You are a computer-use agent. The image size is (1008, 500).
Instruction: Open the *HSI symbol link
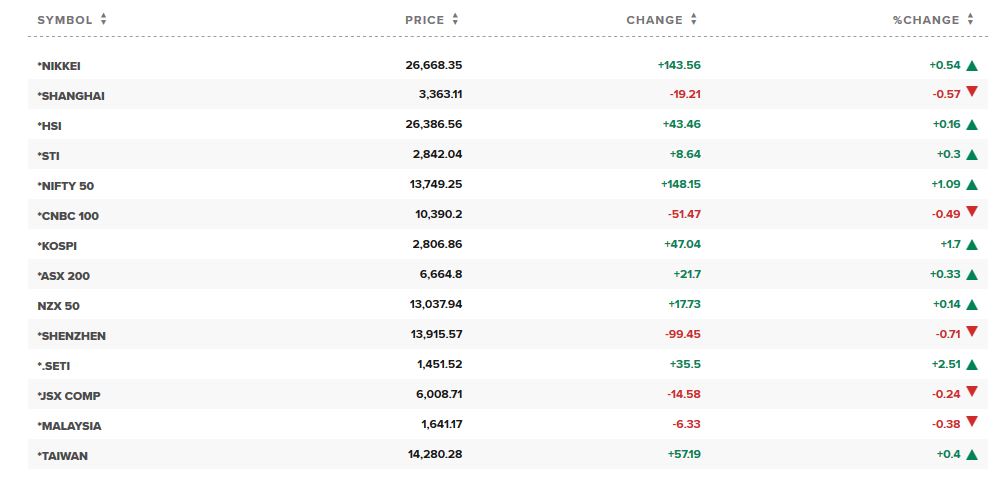tap(50, 126)
